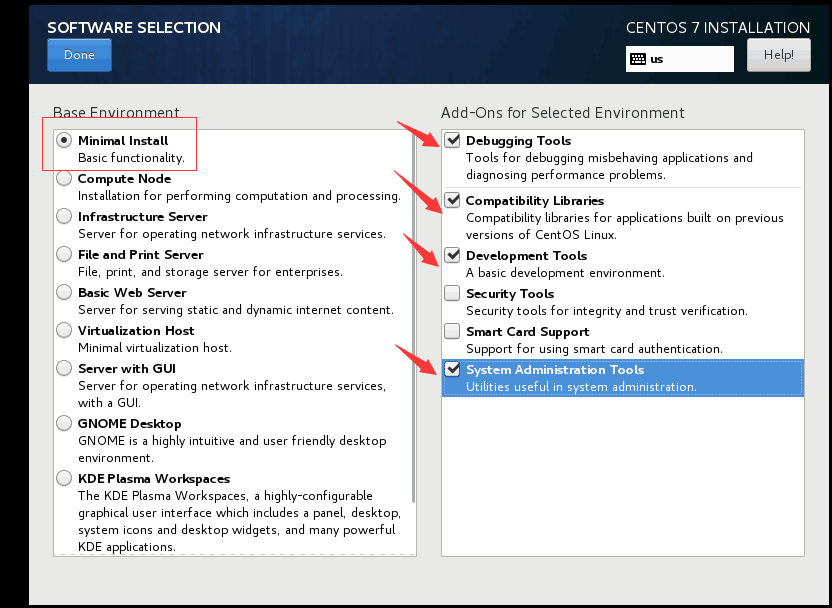Select the Compute Node radio button
Screen dimensions: 832x608
click(64, 178)
